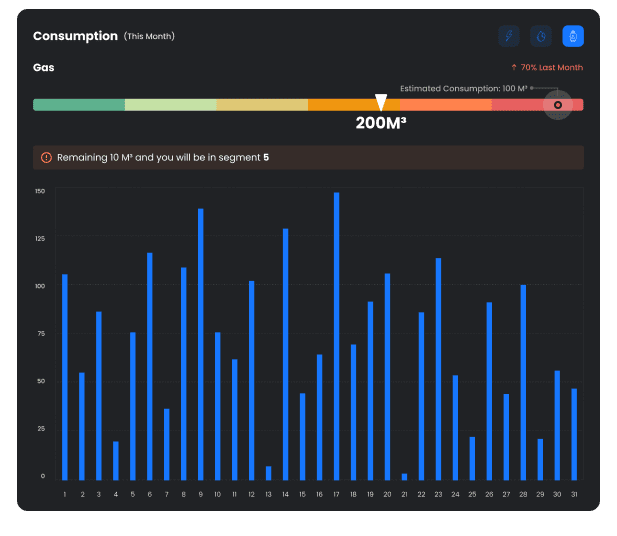The image size is (617, 536).
Task: Click the bar for day 9
Action: click(x=201, y=344)
